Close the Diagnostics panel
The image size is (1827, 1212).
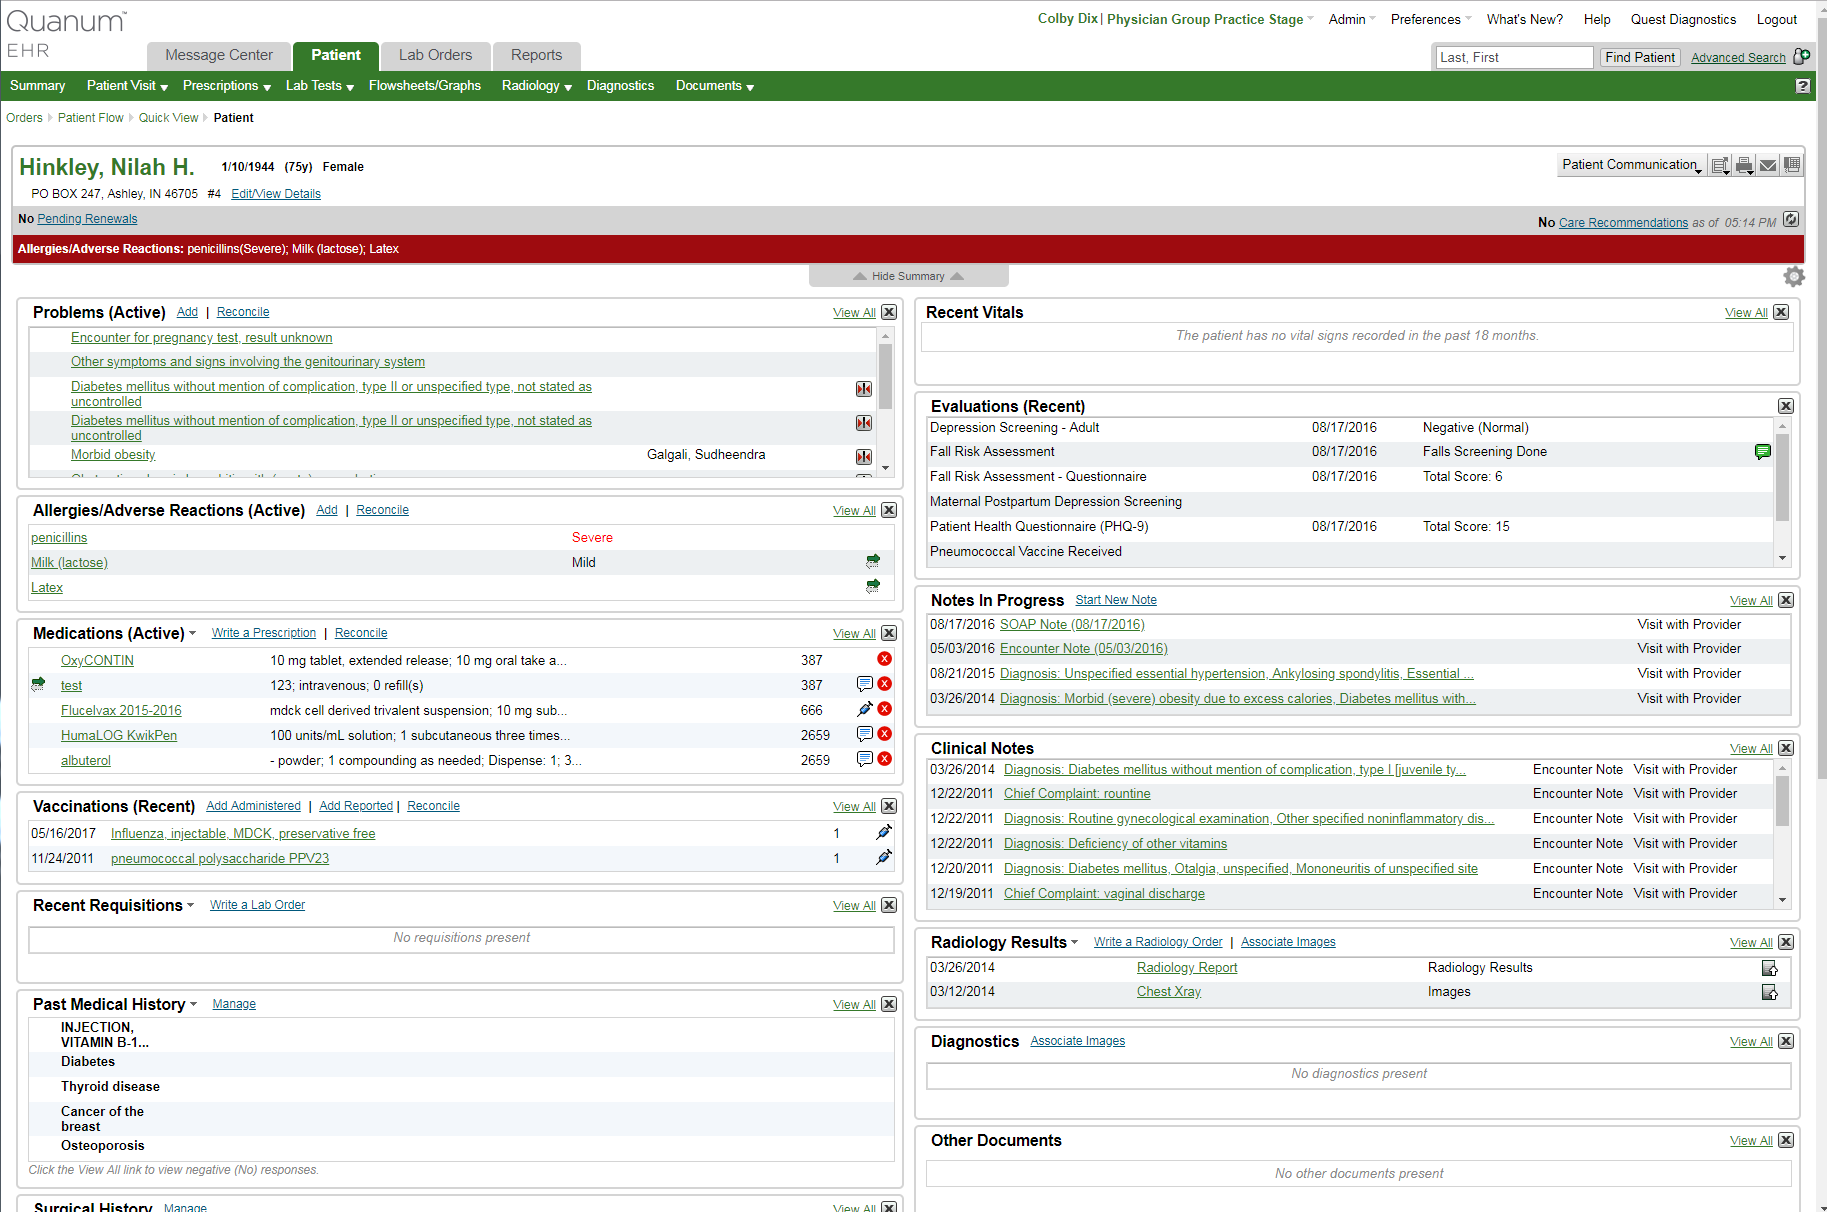(1785, 1041)
